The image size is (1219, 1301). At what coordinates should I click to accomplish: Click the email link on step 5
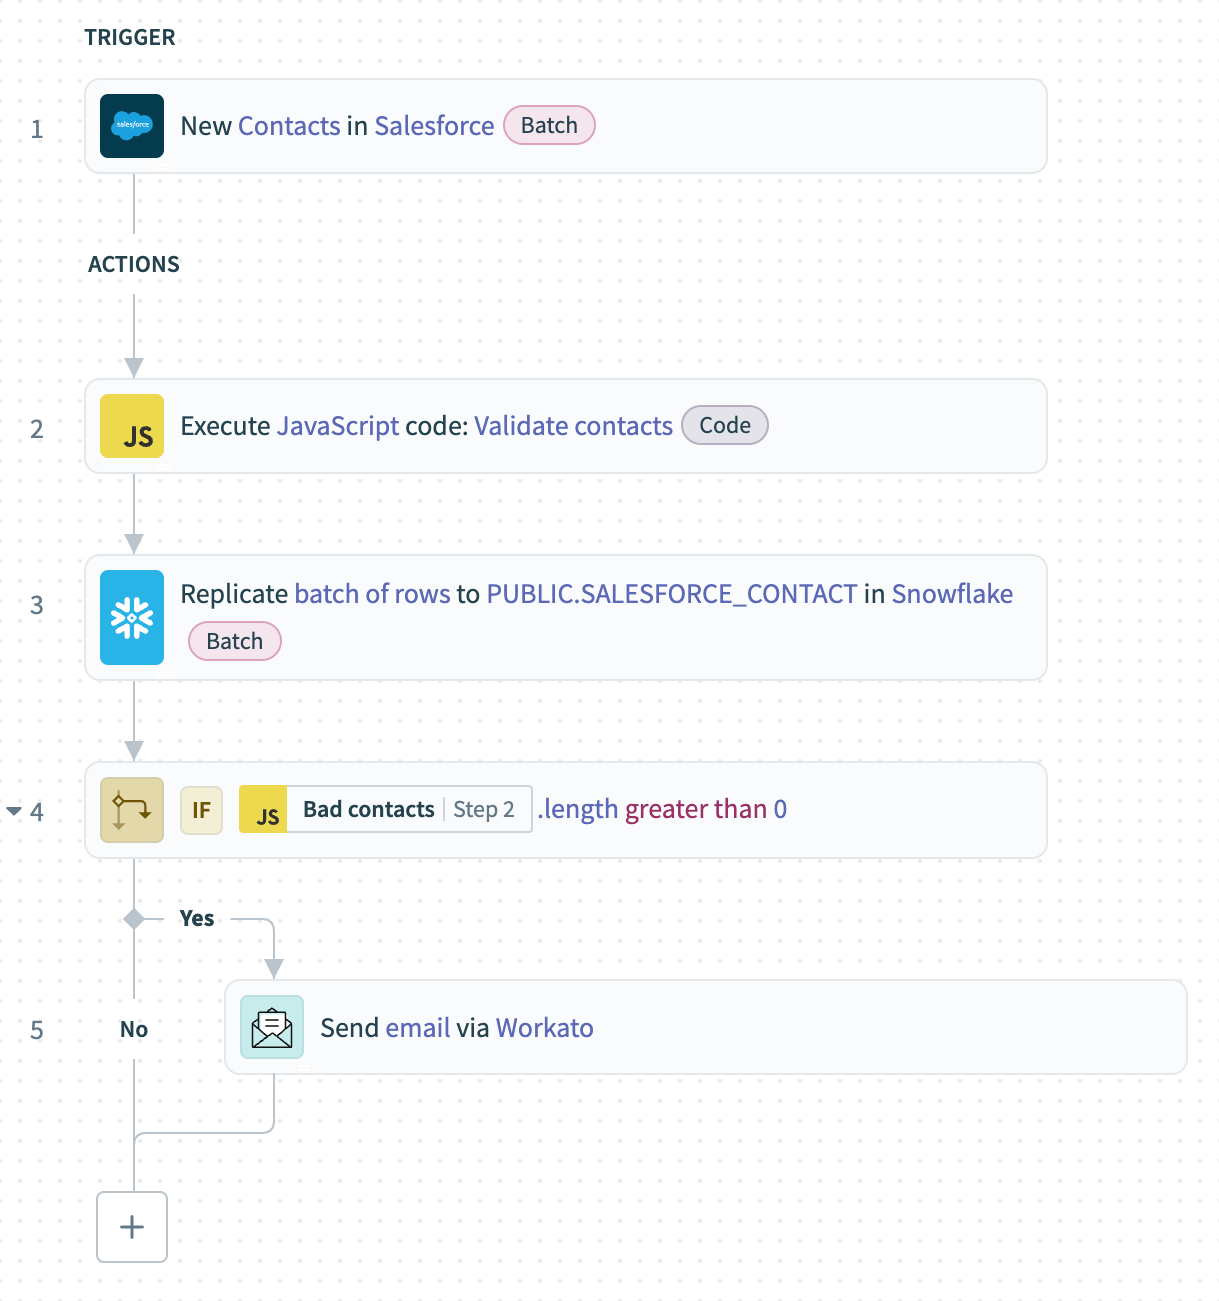[x=417, y=1027]
